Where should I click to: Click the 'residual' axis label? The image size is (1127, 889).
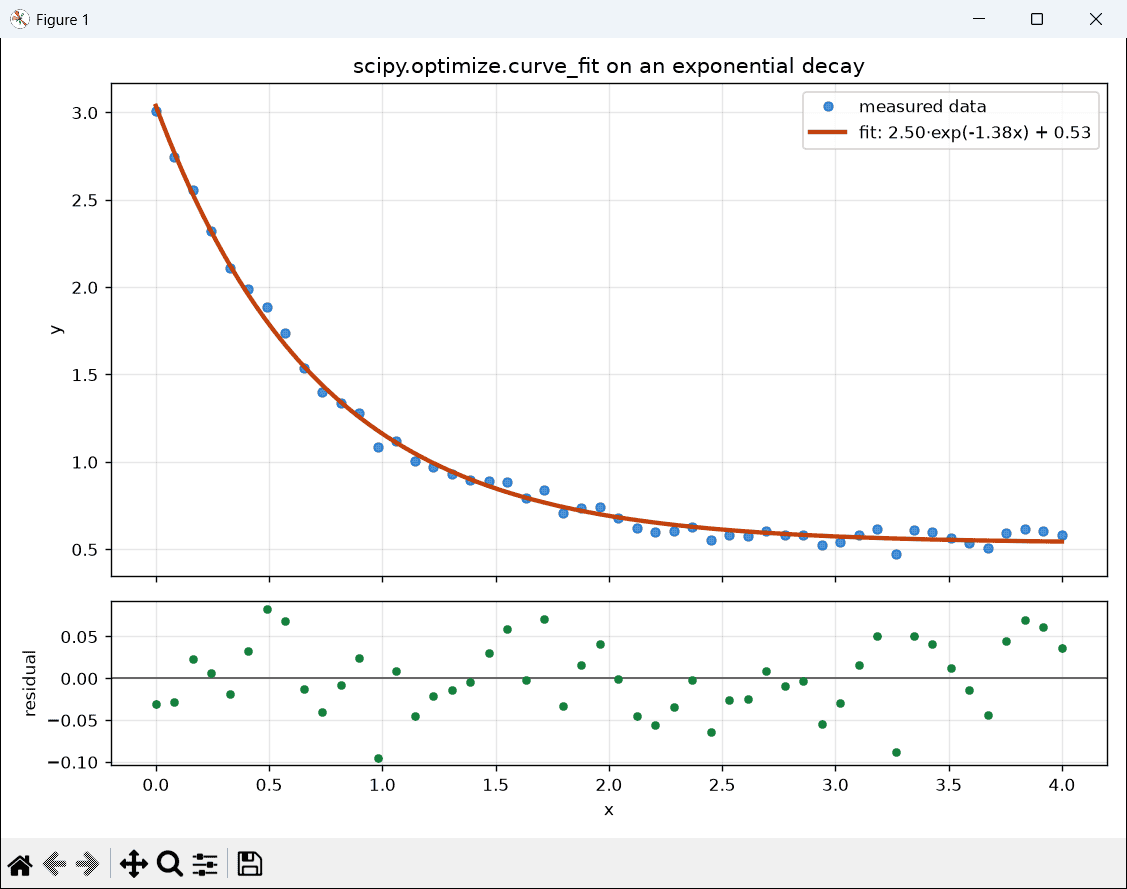tap(29, 683)
